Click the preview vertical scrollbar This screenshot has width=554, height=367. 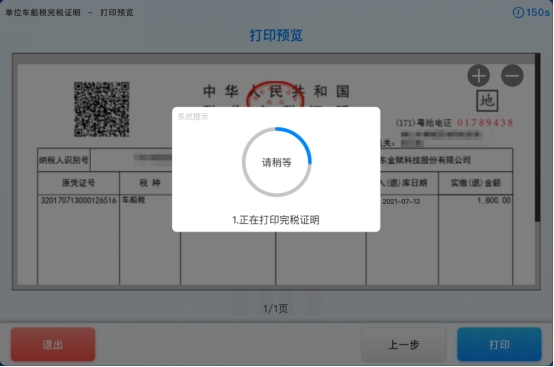[537, 138]
